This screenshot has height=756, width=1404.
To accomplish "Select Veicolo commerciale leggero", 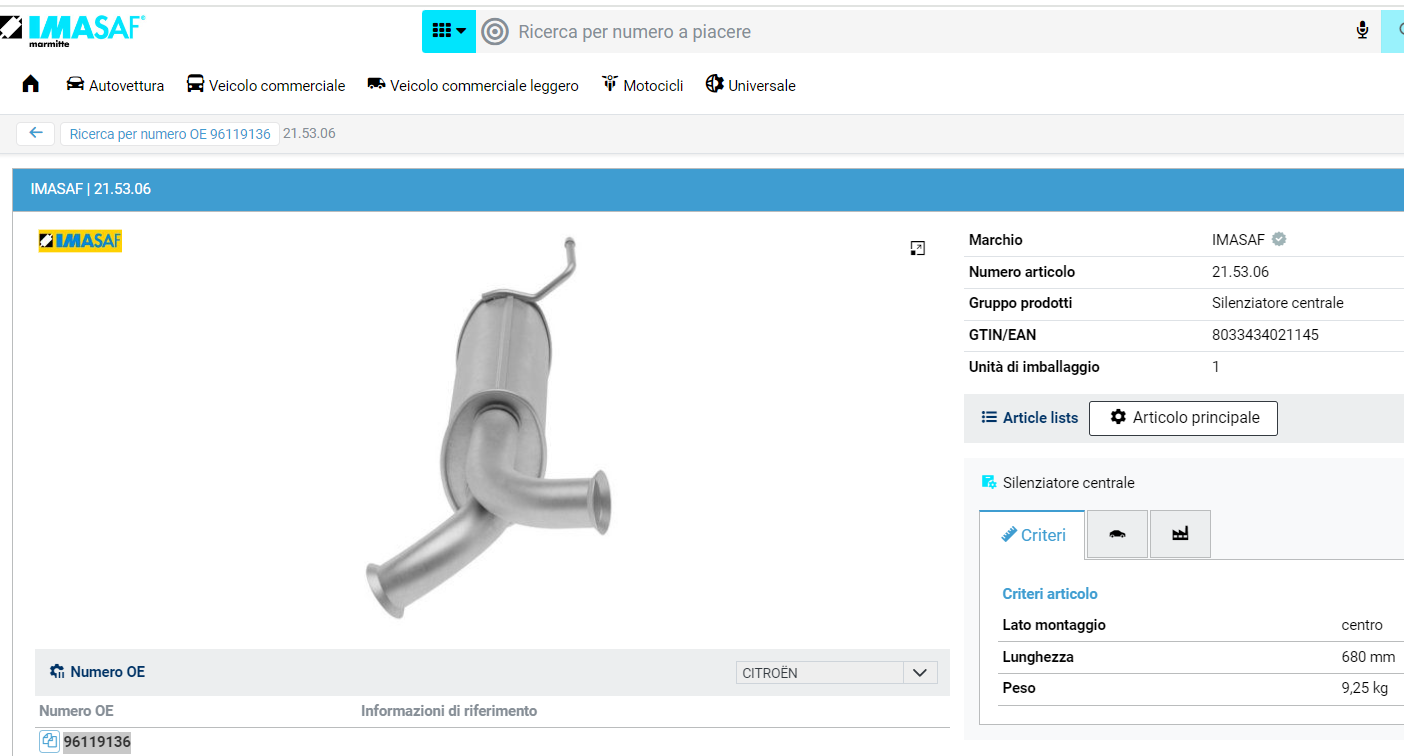I will tap(473, 85).
